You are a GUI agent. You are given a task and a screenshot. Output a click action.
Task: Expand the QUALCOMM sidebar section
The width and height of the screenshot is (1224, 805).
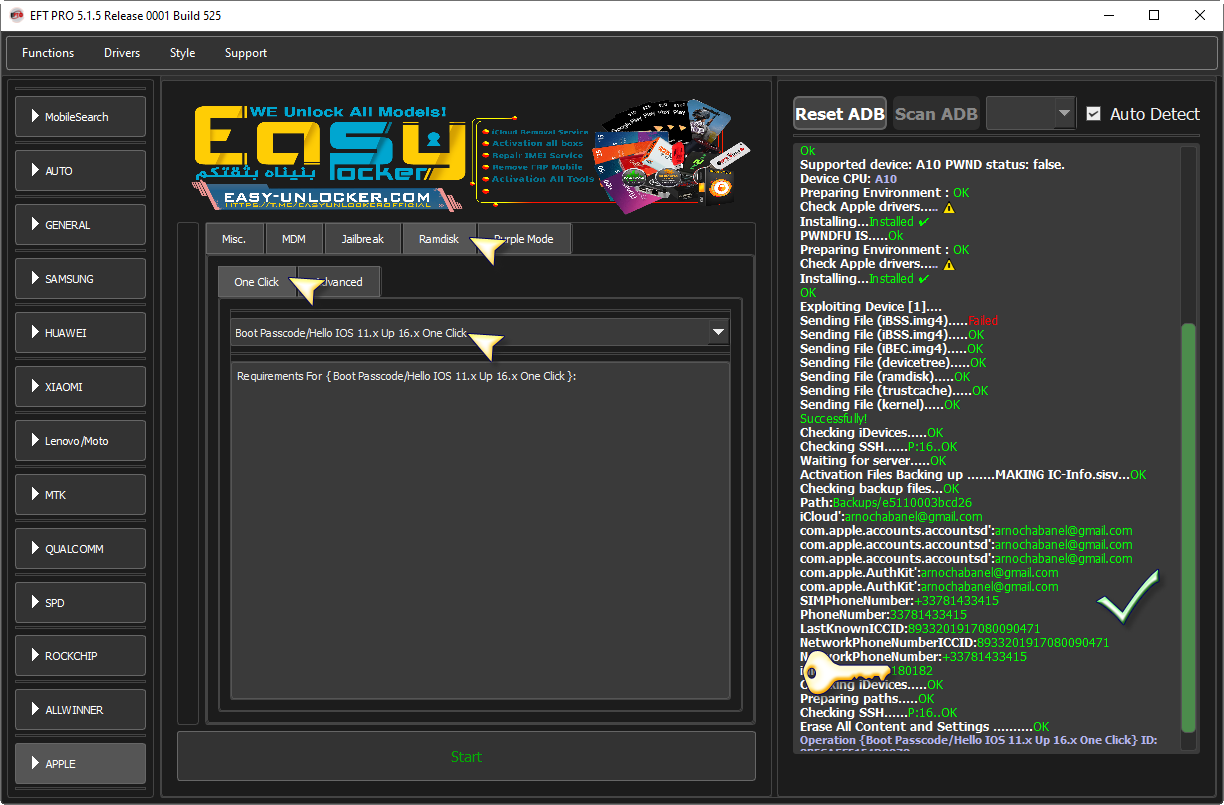(x=81, y=549)
